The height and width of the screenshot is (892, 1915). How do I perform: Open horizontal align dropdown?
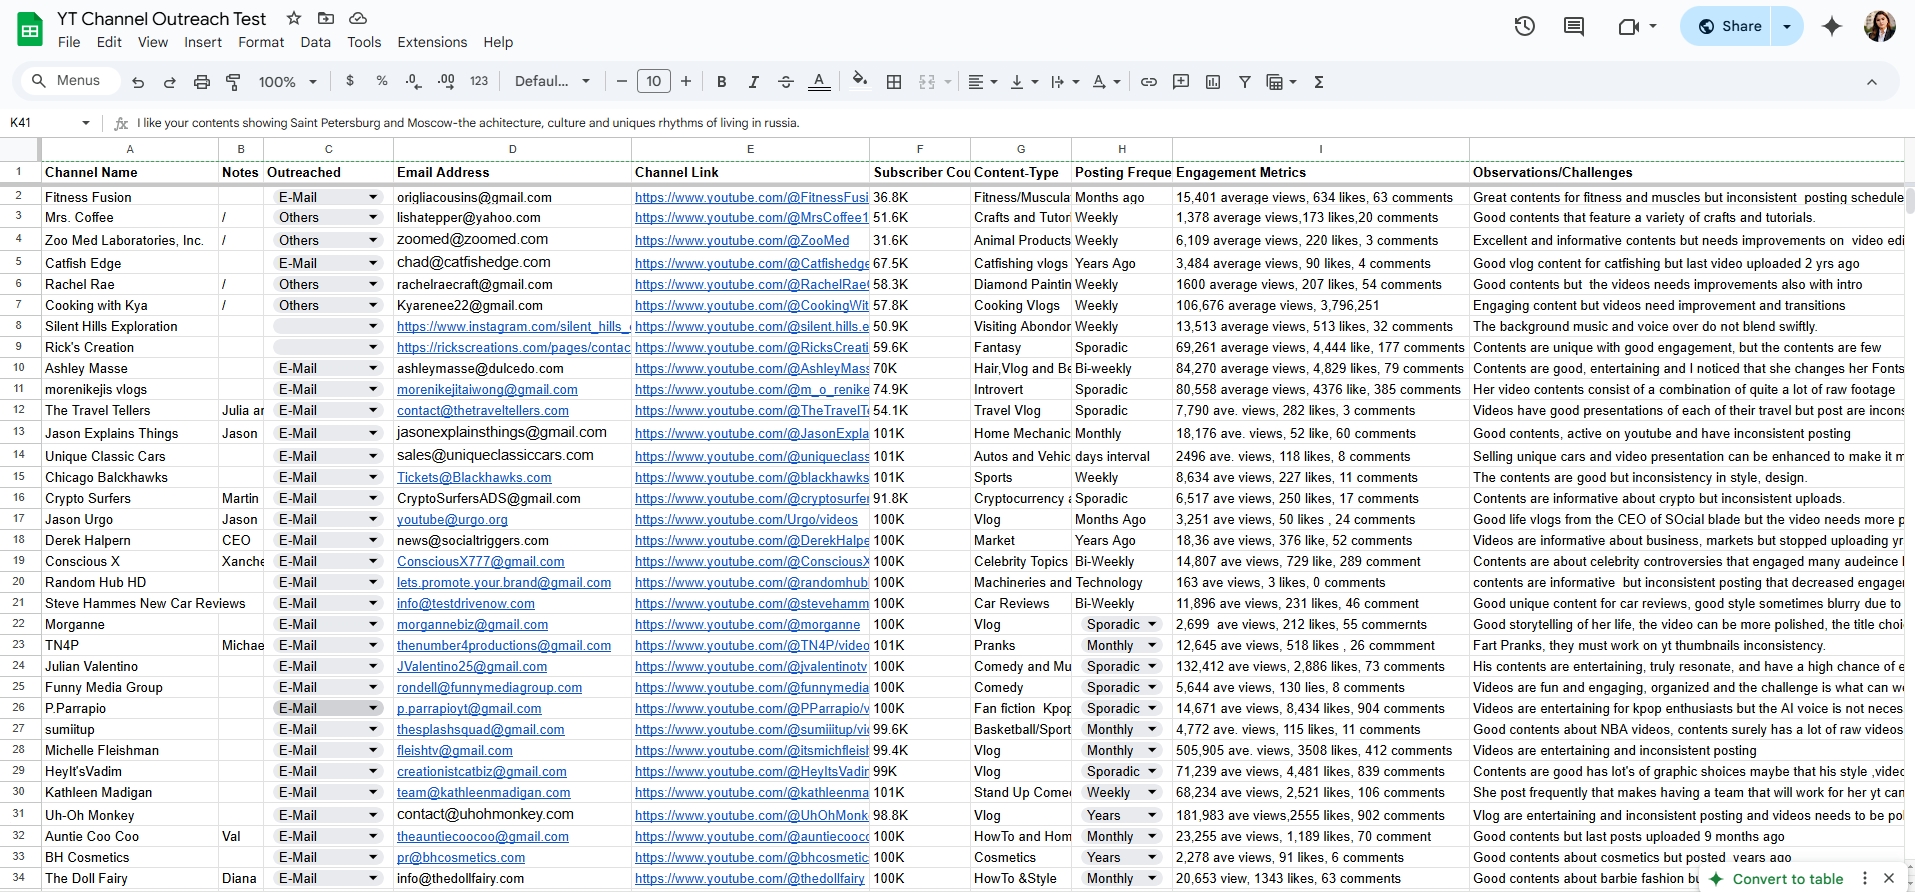tap(983, 82)
